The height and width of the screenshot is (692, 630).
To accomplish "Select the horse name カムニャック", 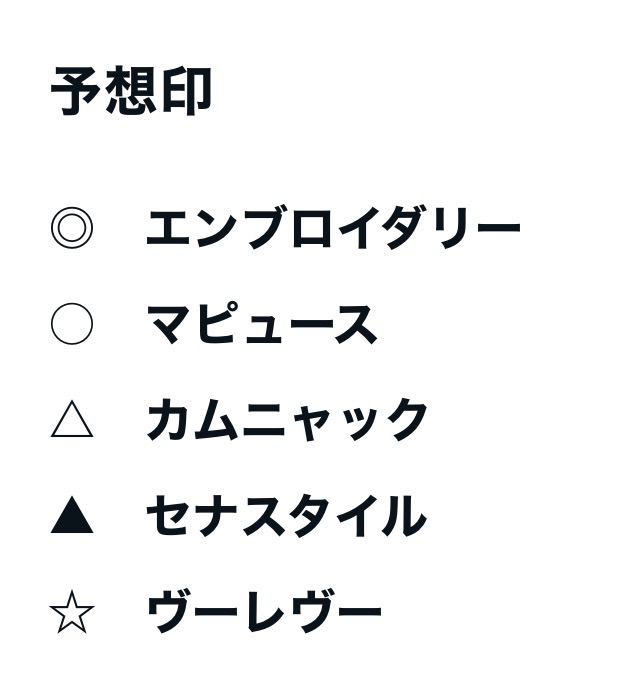I will [x=287, y=421].
